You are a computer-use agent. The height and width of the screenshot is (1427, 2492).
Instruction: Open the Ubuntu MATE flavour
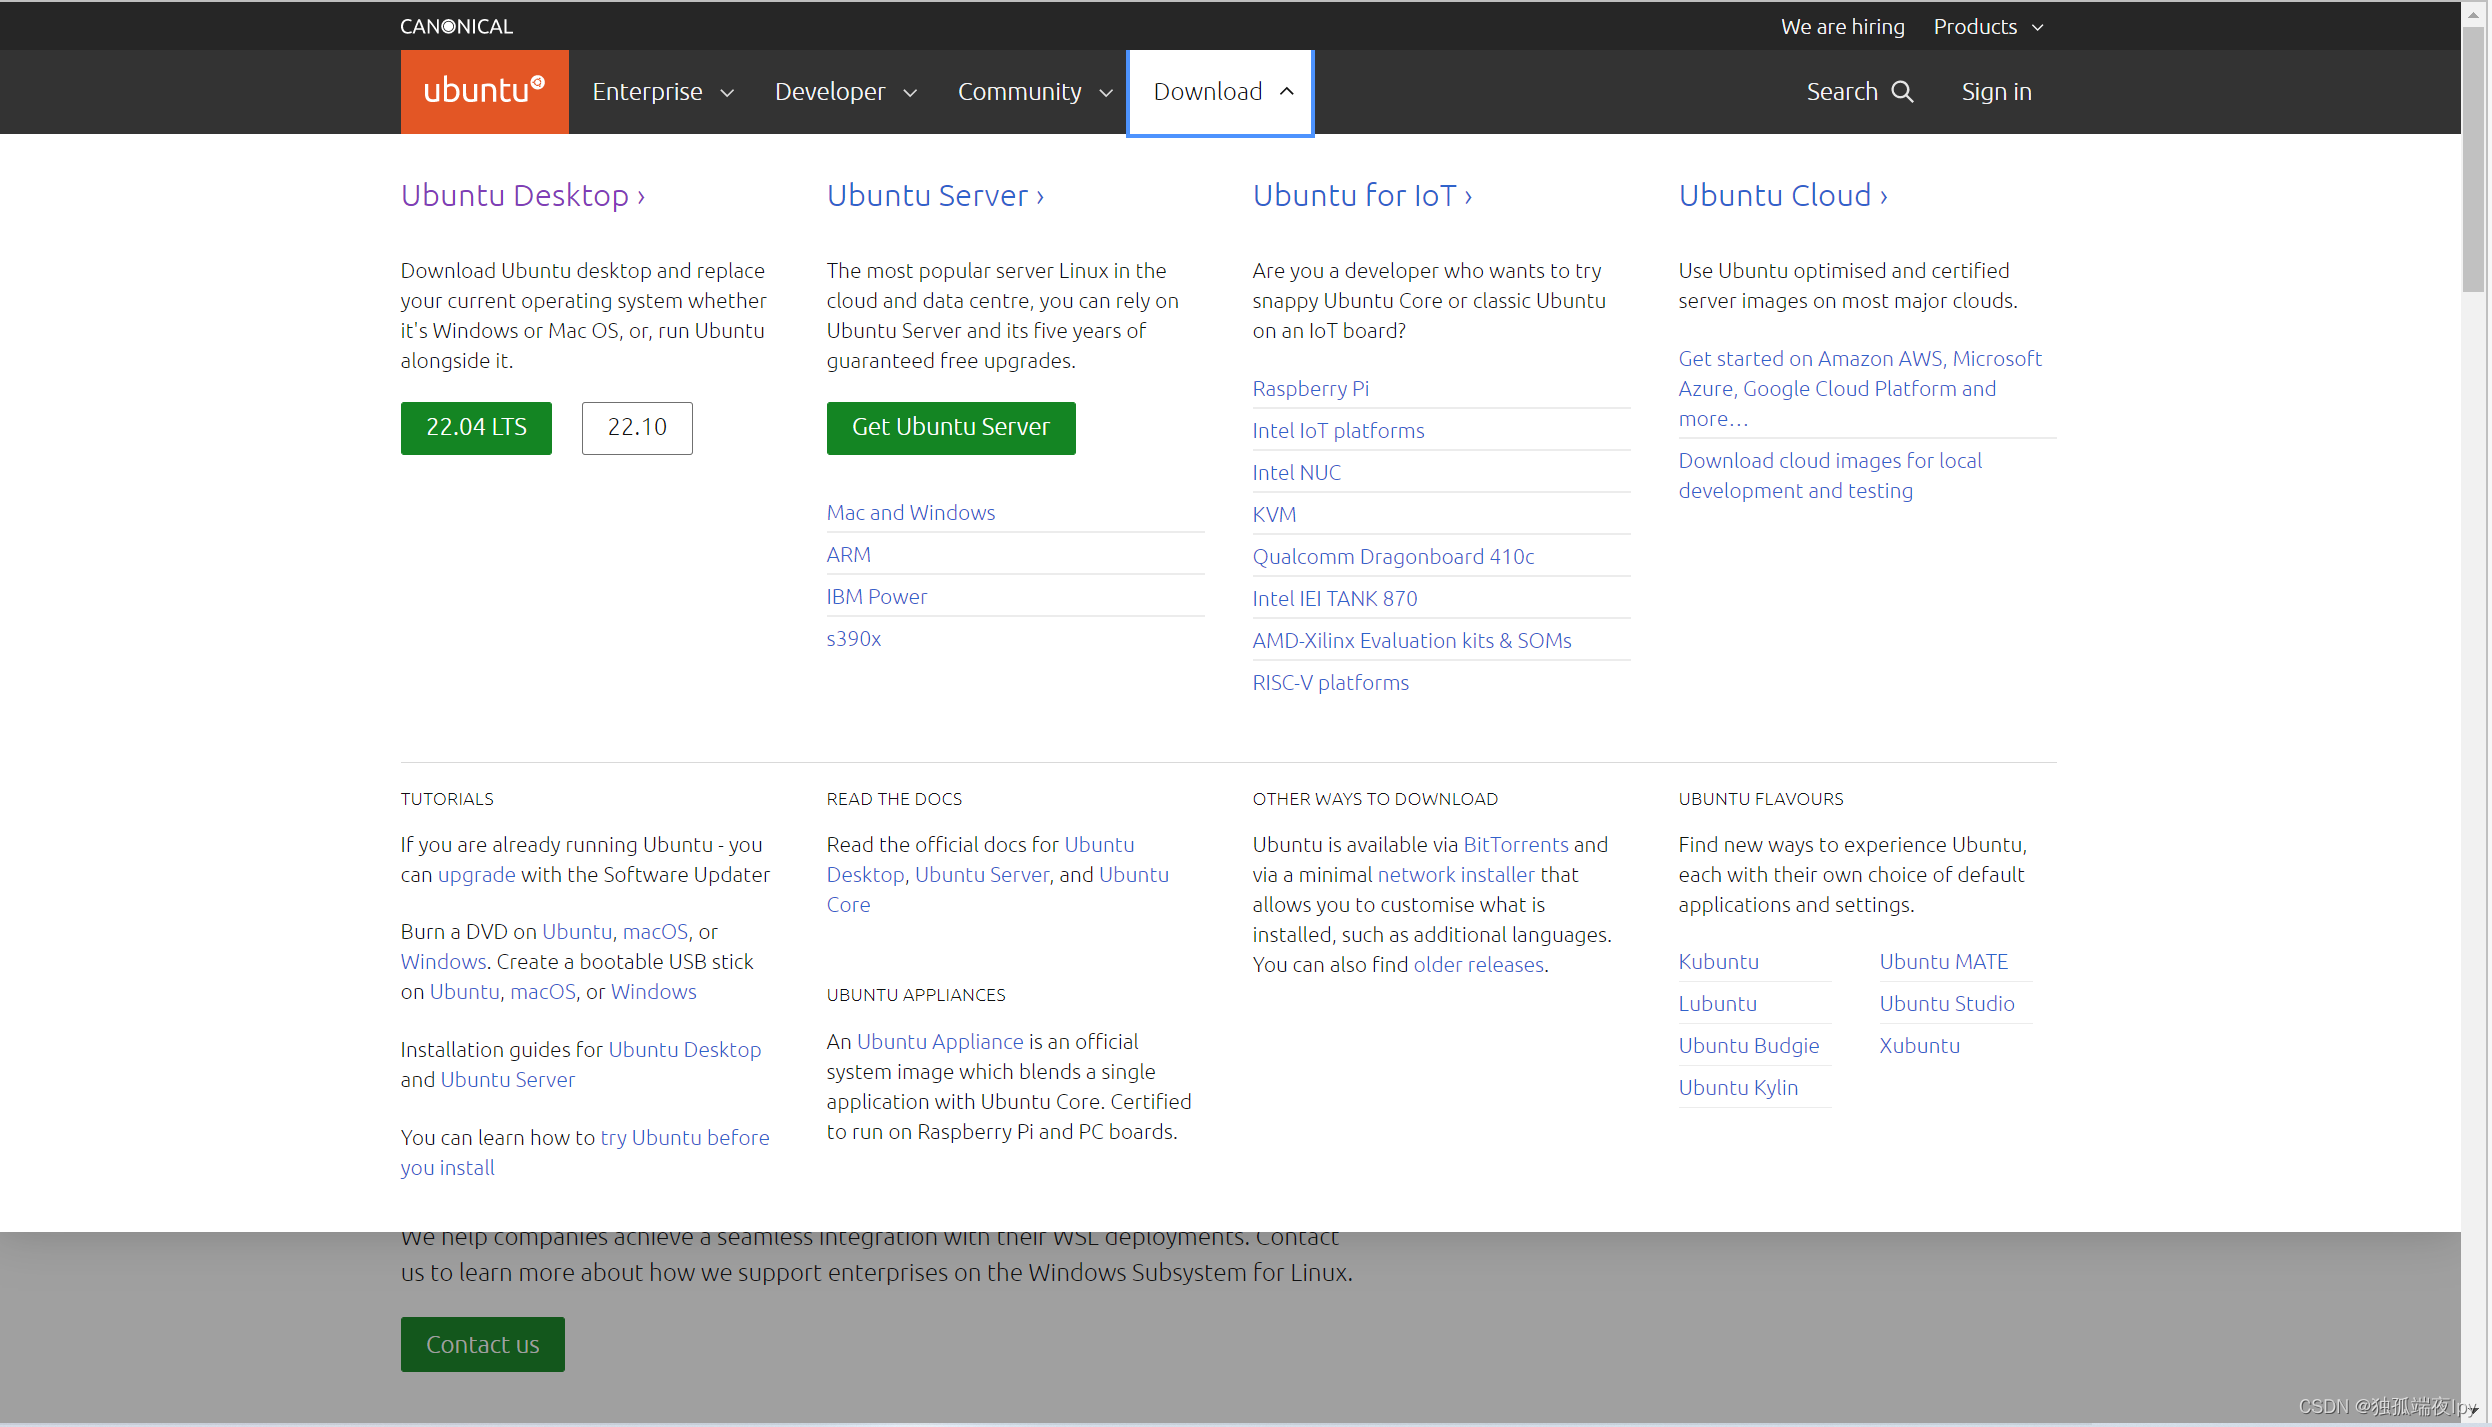1944,961
